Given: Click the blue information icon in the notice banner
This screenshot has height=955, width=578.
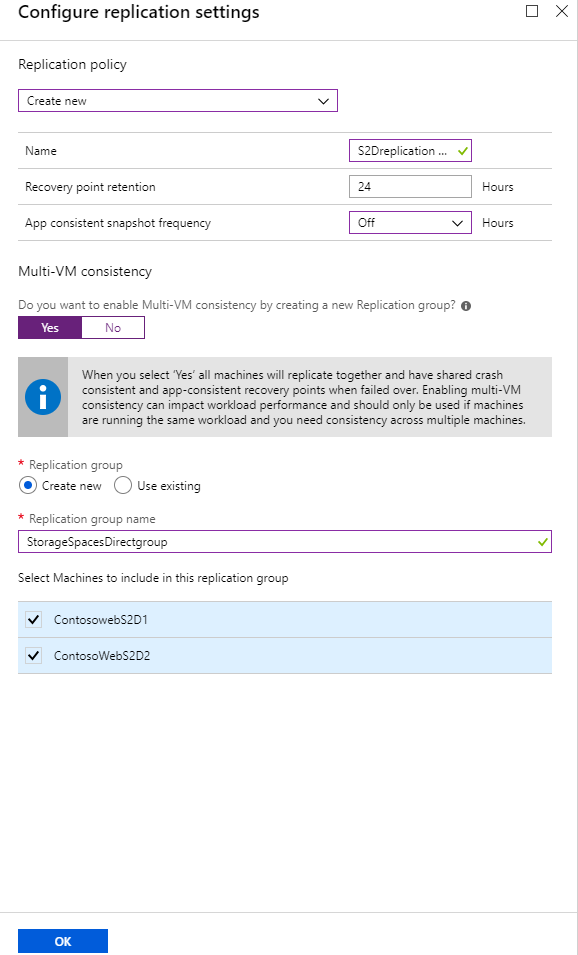Looking at the screenshot, I should pyautogui.click(x=40, y=394).
